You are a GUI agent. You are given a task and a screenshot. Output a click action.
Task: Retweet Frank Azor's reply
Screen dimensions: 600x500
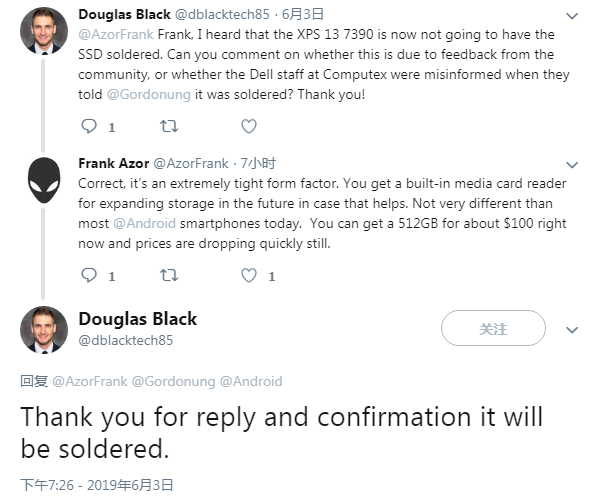[168, 275]
